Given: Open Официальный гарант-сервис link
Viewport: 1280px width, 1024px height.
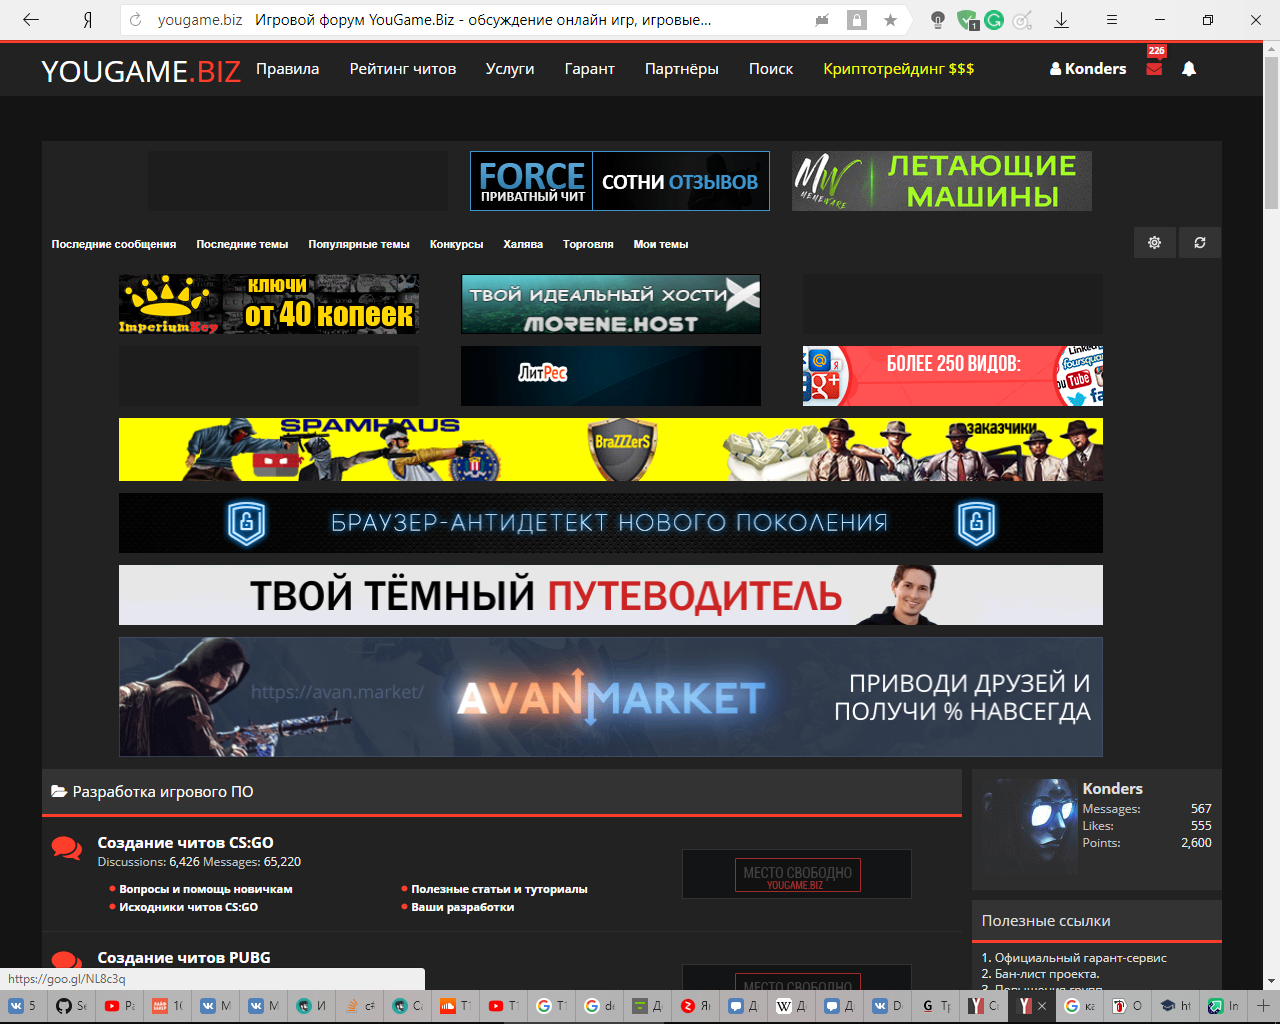Looking at the screenshot, I should pyautogui.click(x=1081, y=958).
